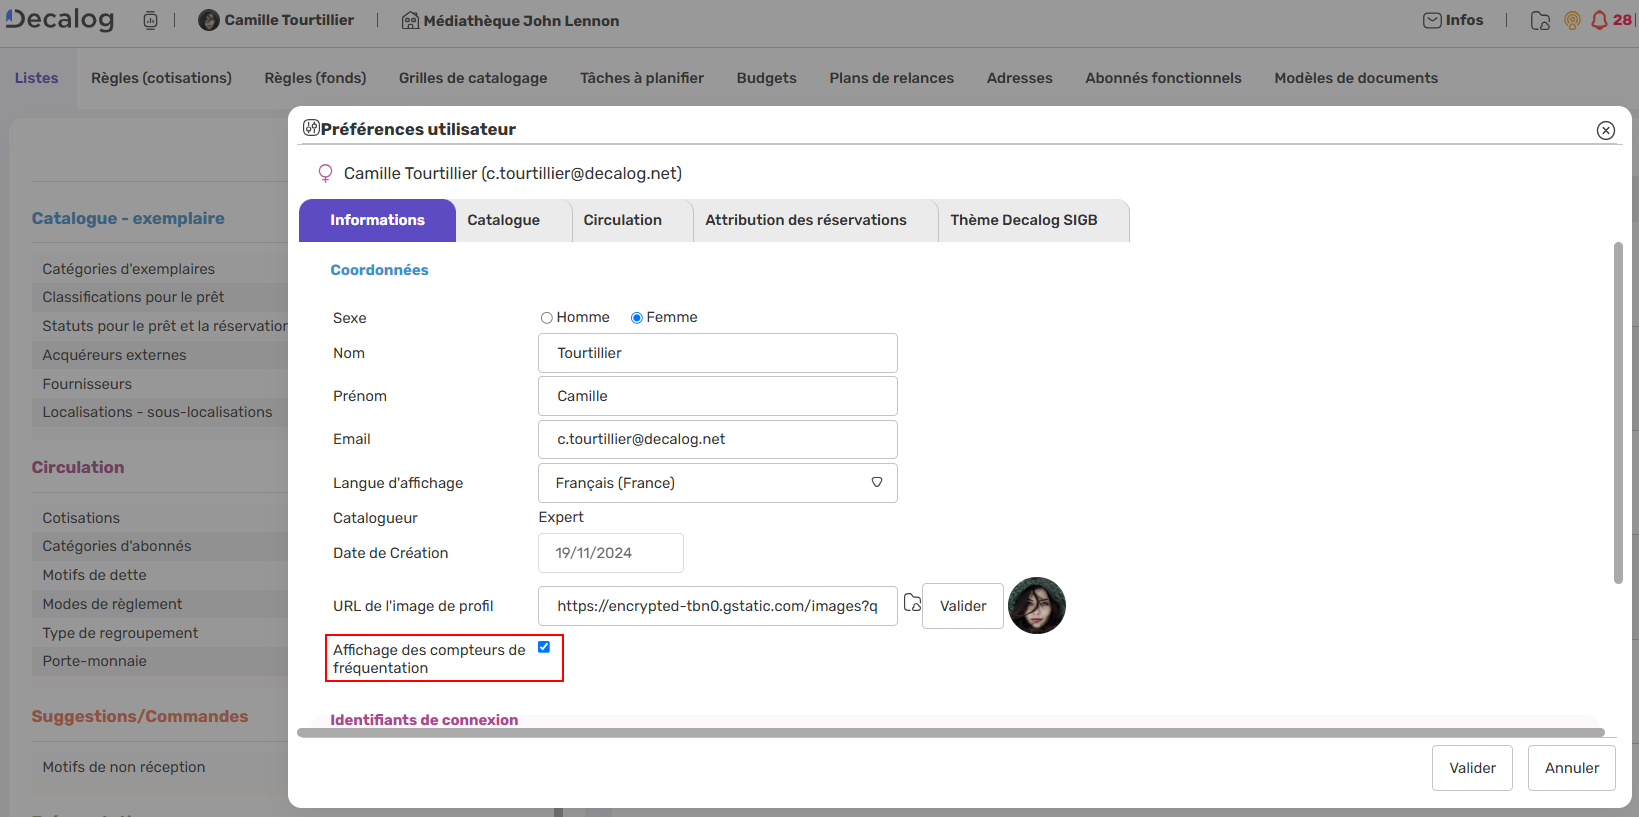This screenshot has width=1639, height=817.
Task: Click the Date de Création field
Action: (x=610, y=553)
